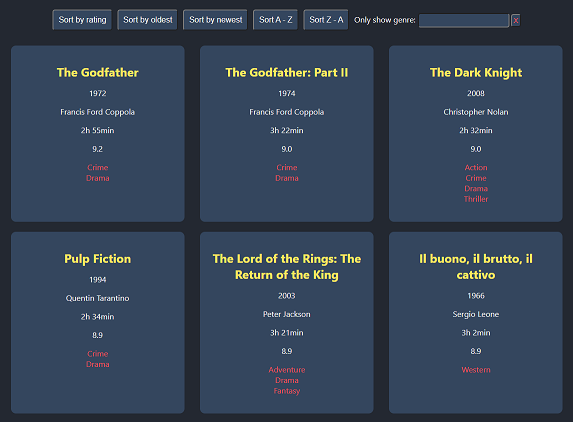
Task: Click Francis Ford Coppola on The Godfather card
Action: [x=98, y=112]
